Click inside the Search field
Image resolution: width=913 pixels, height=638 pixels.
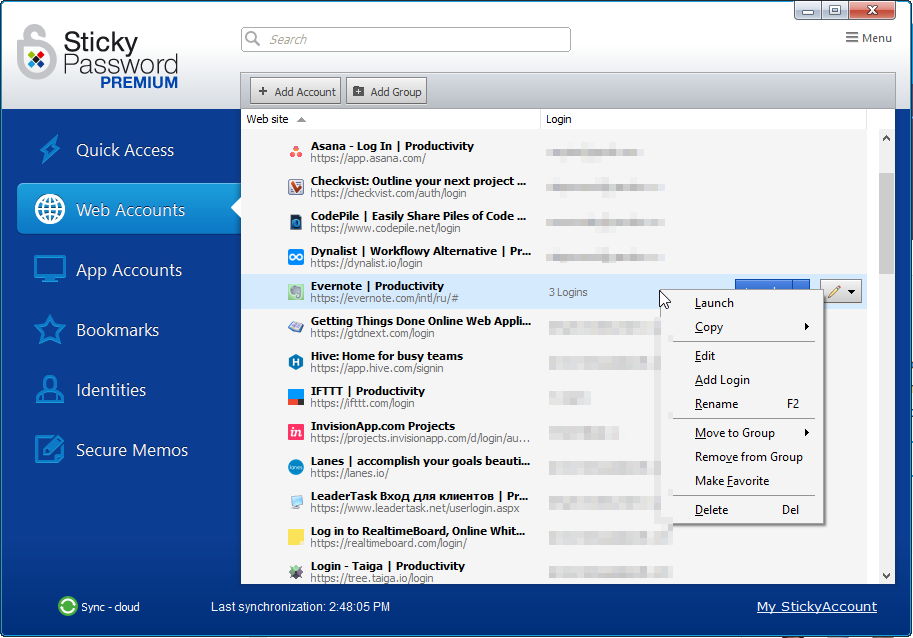[406, 39]
